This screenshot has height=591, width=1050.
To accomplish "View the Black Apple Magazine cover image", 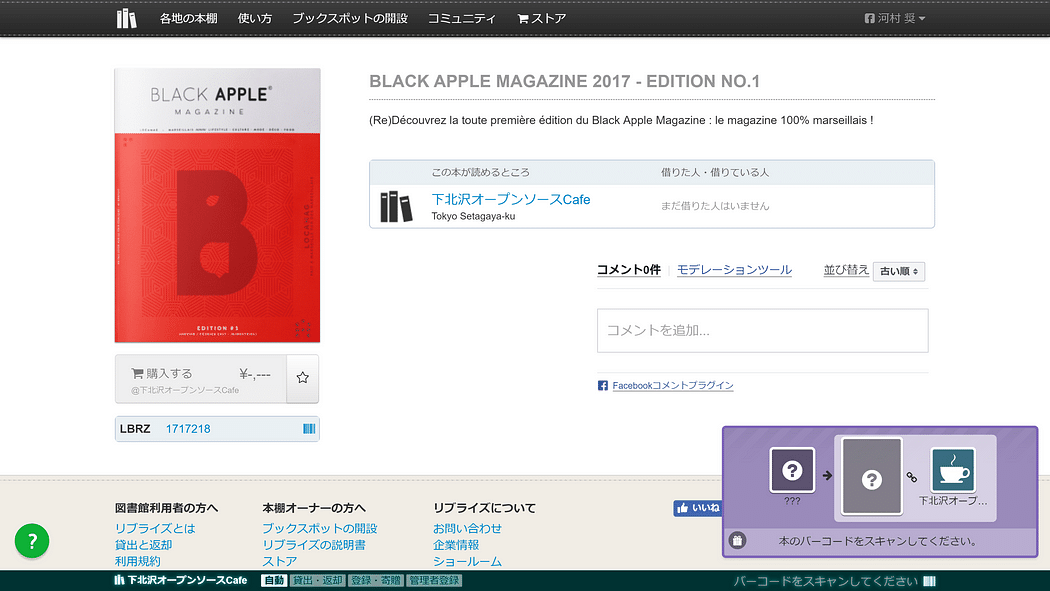I will tap(217, 205).
